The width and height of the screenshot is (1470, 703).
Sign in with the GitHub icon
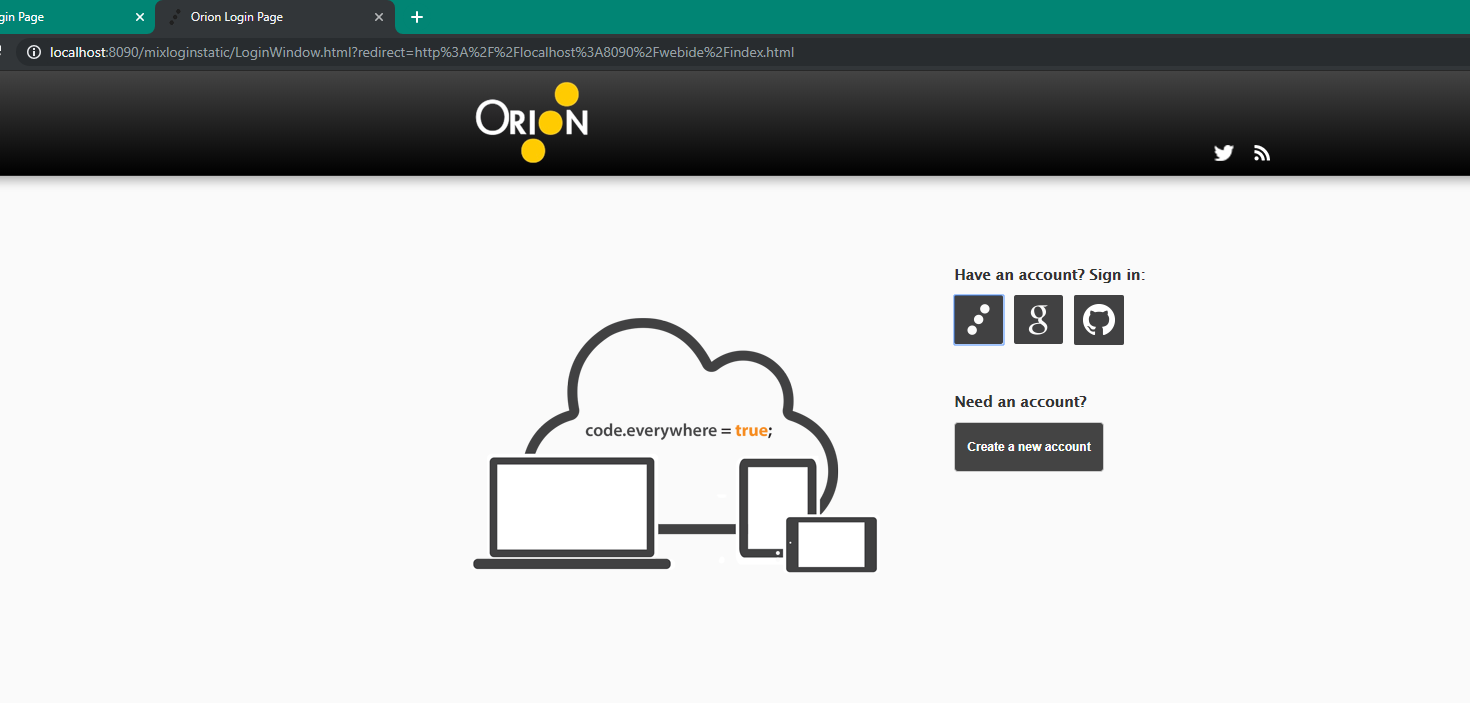tap(1099, 320)
